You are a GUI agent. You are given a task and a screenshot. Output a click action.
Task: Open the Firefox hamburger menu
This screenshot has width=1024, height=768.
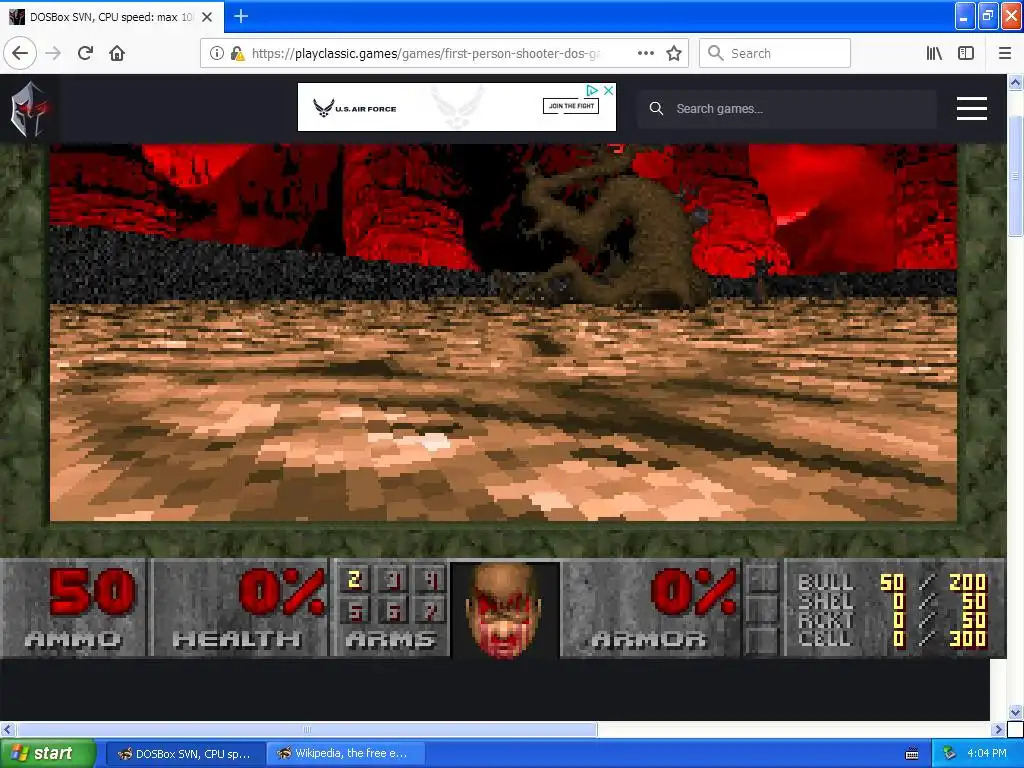[x=1005, y=53]
